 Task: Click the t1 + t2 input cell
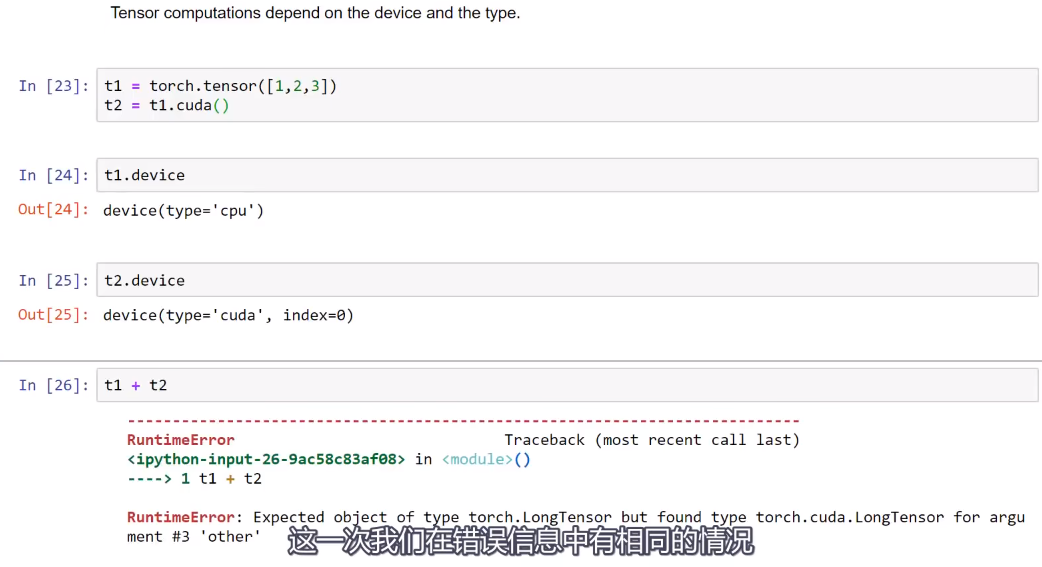tap(567, 385)
